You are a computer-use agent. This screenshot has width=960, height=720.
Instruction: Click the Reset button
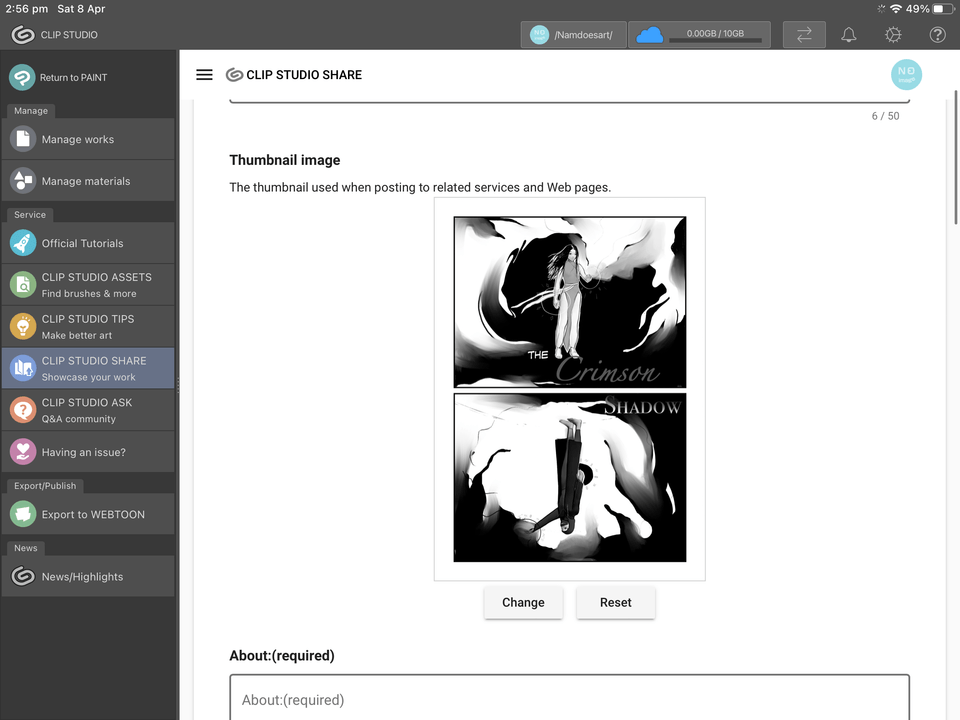click(x=615, y=602)
